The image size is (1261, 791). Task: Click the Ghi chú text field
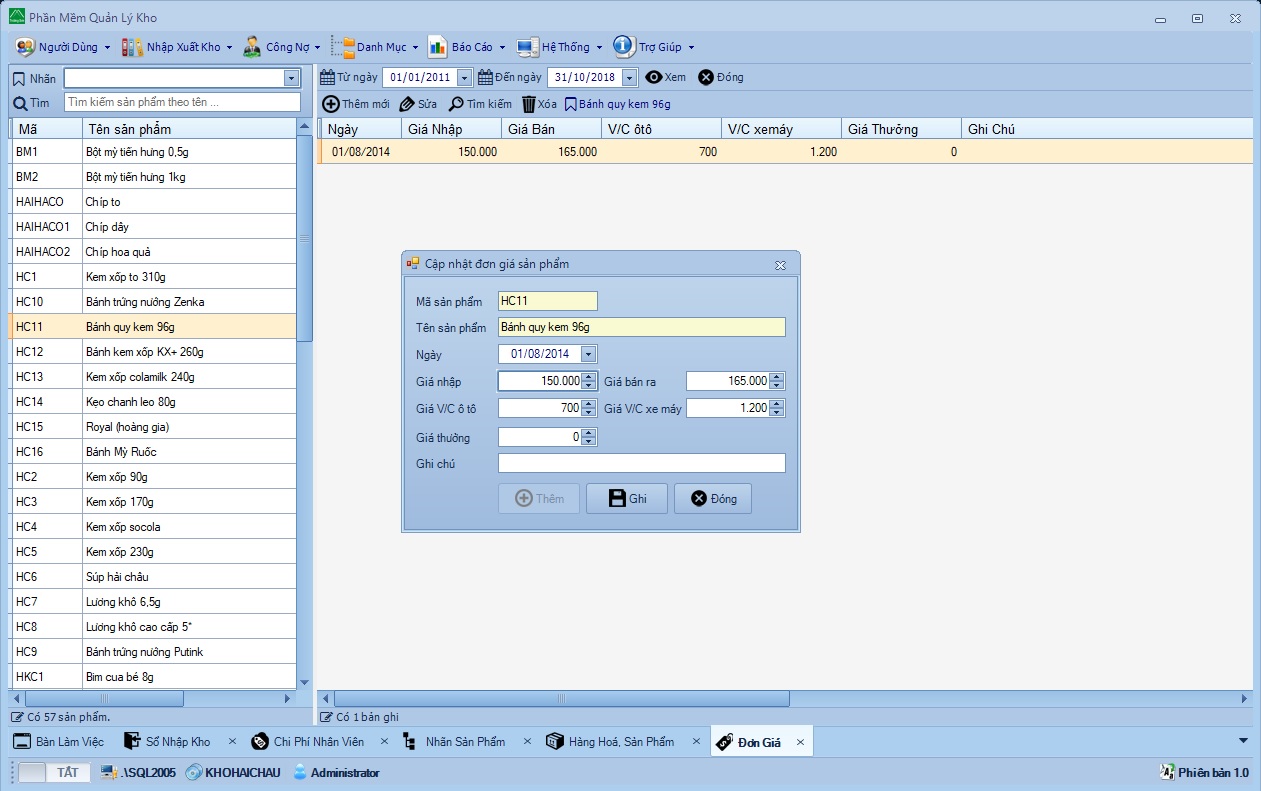[x=641, y=463]
